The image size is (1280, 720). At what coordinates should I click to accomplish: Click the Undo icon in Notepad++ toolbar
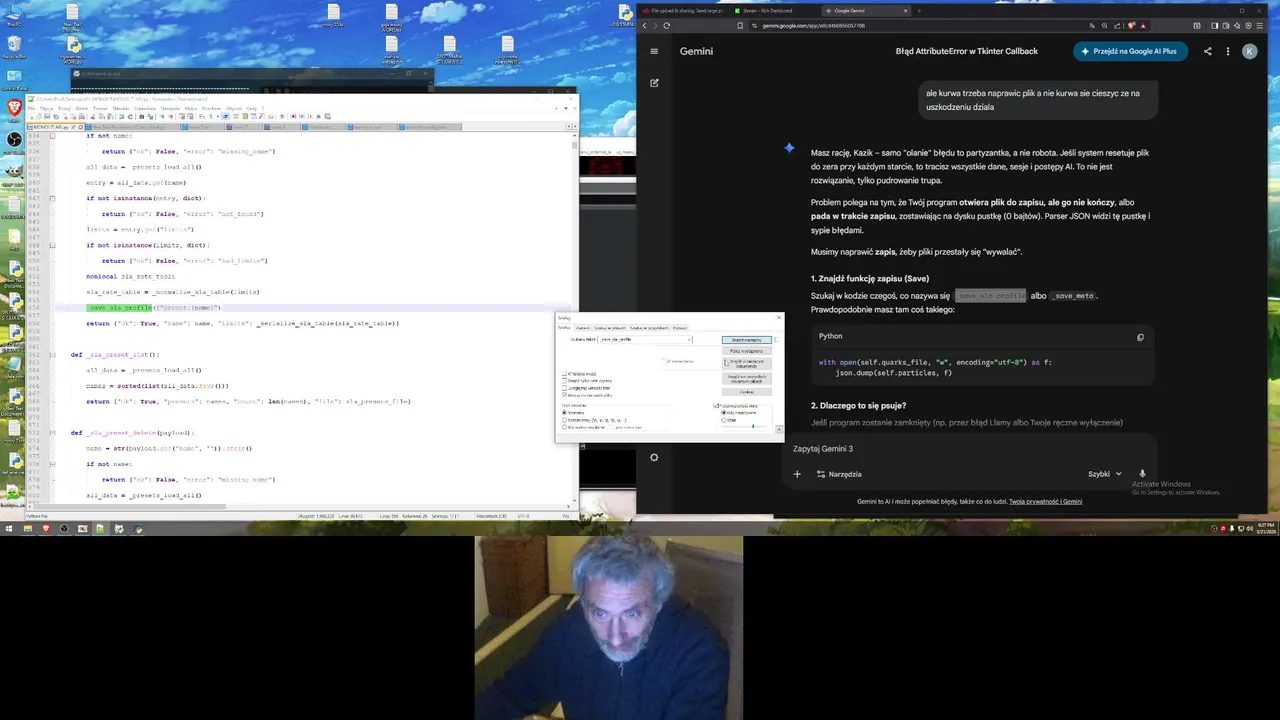click(x=121, y=117)
